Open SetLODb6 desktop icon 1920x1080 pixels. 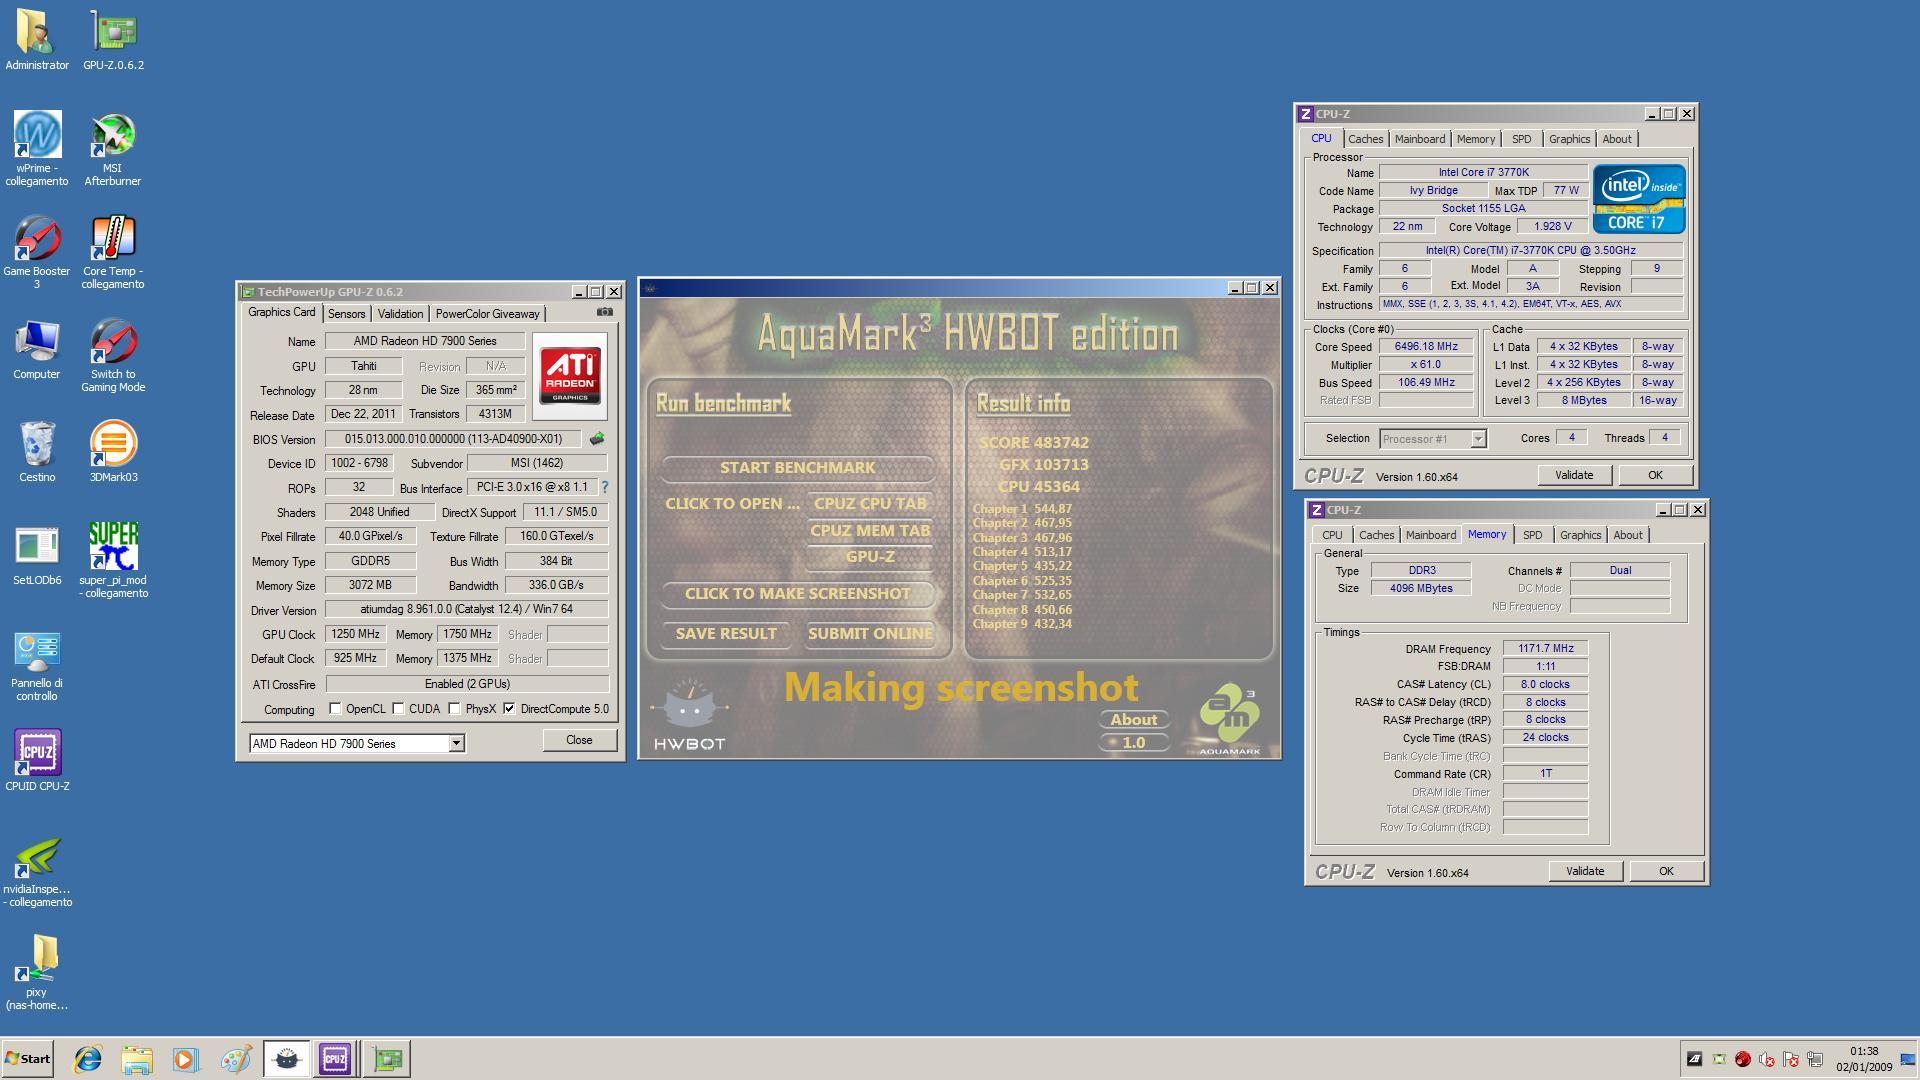[37, 556]
